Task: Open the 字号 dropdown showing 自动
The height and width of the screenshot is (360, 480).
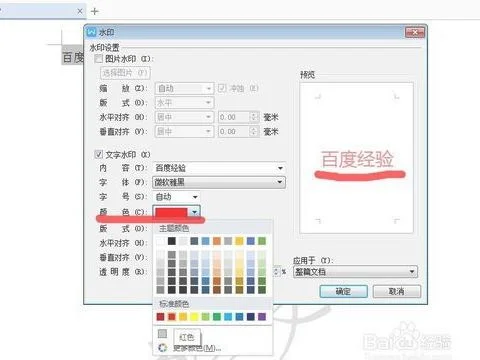Action: pyautogui.click(x=176, y=197)
